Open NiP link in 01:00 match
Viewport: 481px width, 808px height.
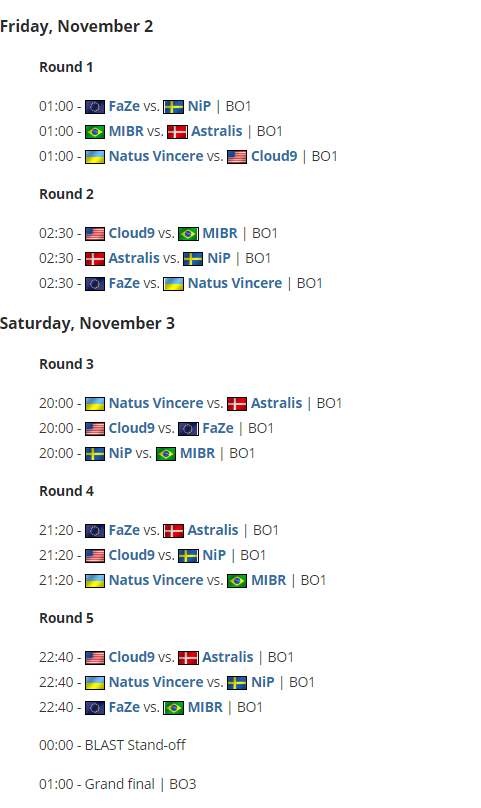(200, 106)
